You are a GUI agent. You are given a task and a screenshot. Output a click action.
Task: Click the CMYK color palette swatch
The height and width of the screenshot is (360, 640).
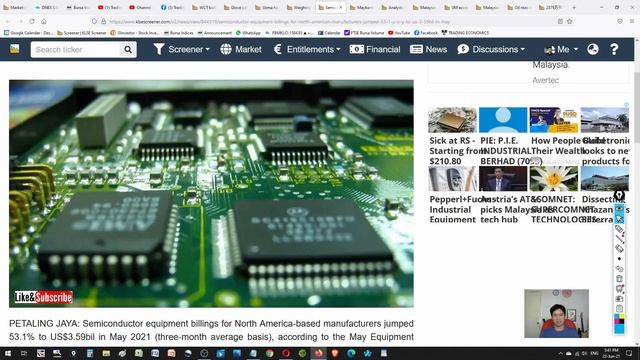pyautogui.click(x=619, y=318)
